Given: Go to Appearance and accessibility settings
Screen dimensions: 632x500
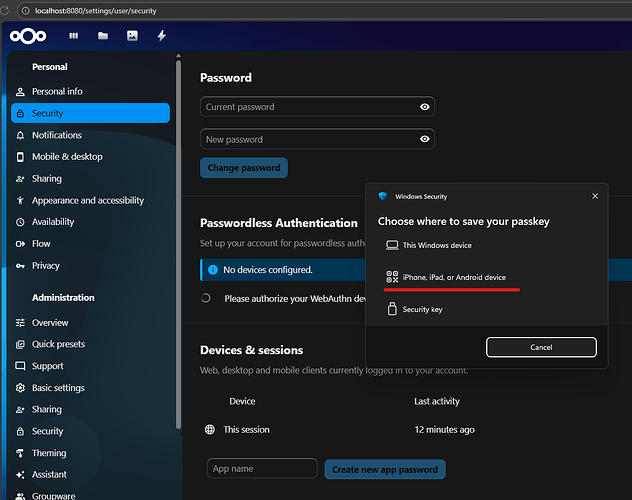Looking at the screenshot, I should 87,200.
